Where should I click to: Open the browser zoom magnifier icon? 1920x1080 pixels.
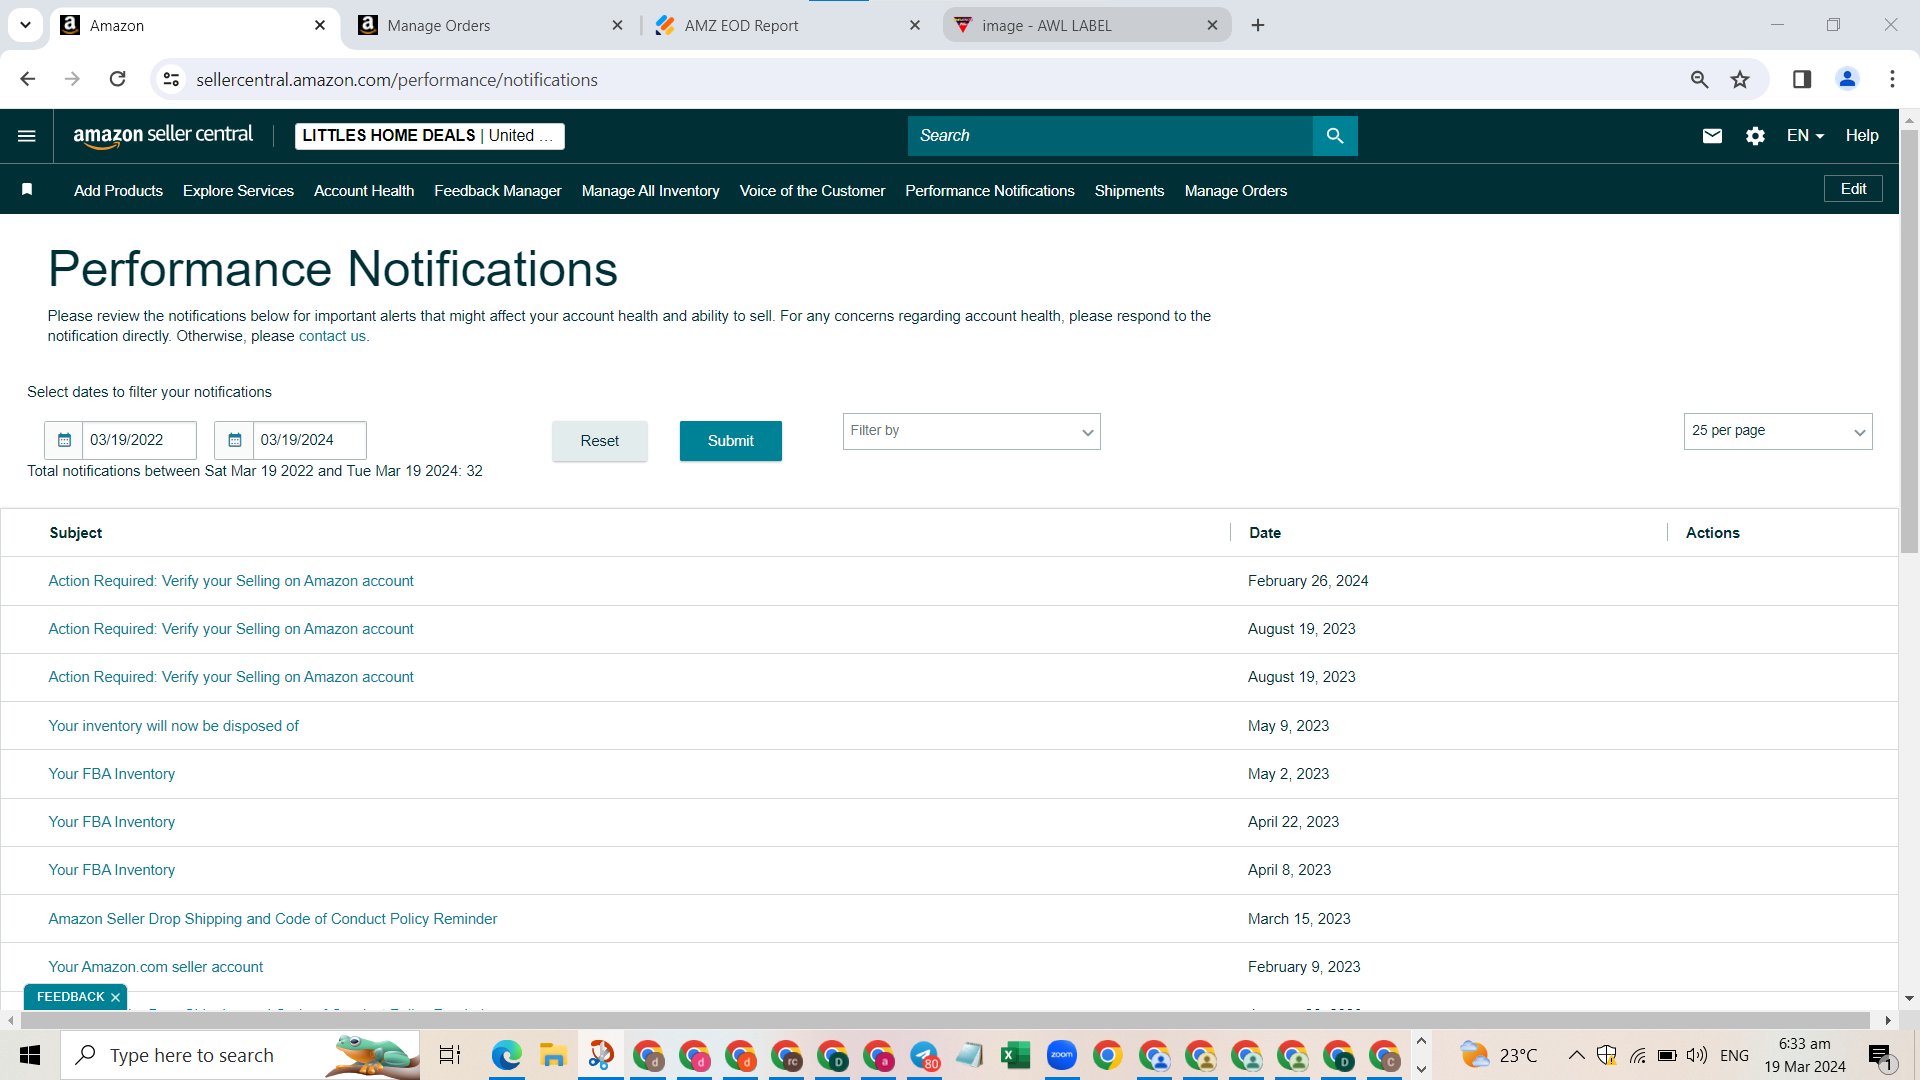[x=1699, y=79]
